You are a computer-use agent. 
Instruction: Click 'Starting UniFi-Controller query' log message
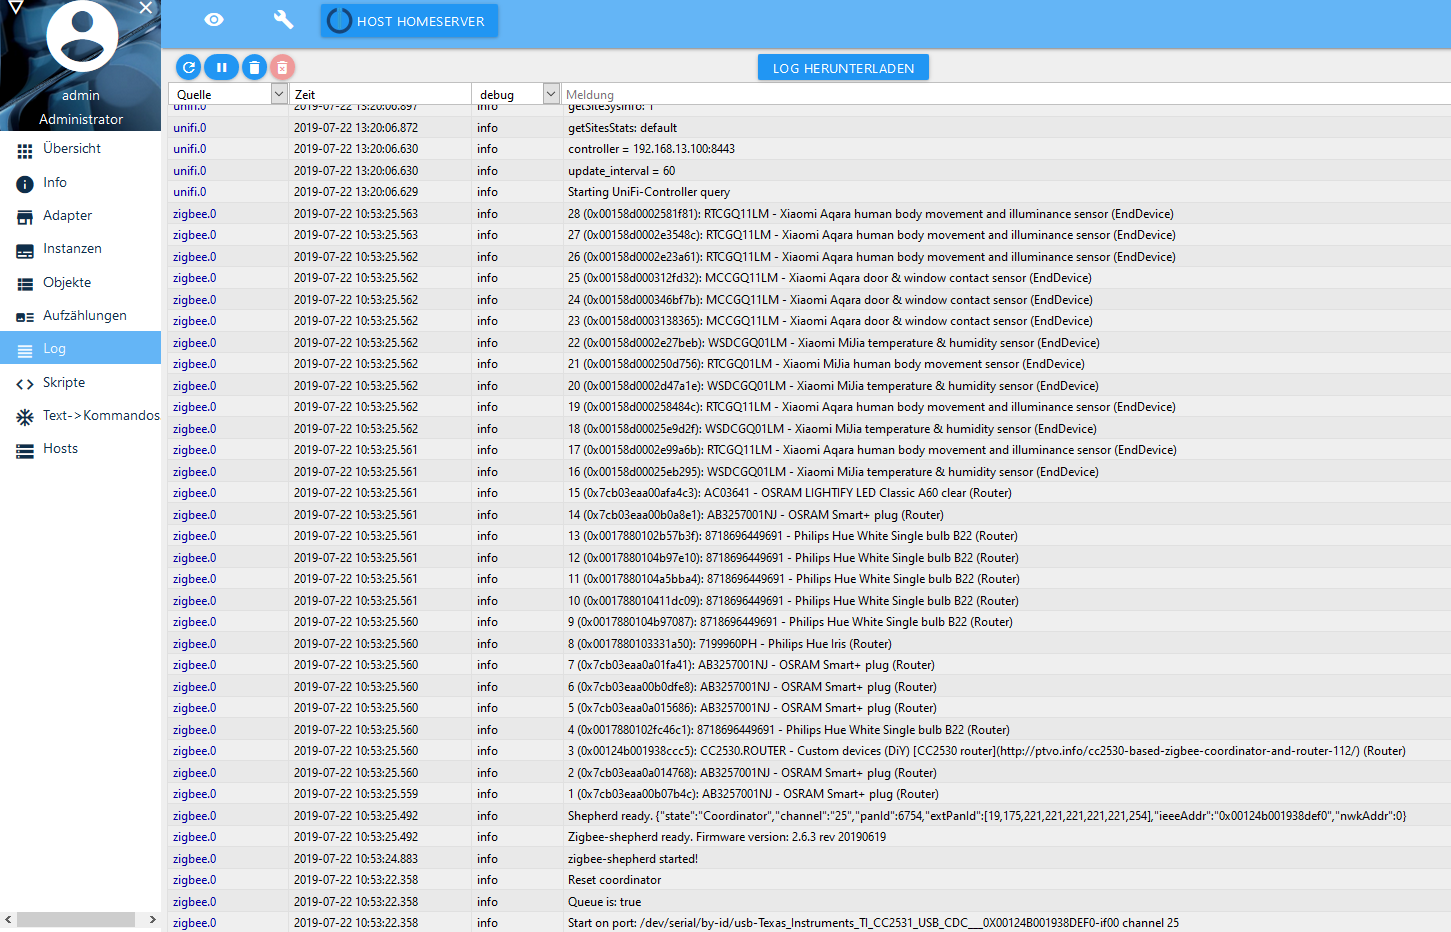(649, 192)
